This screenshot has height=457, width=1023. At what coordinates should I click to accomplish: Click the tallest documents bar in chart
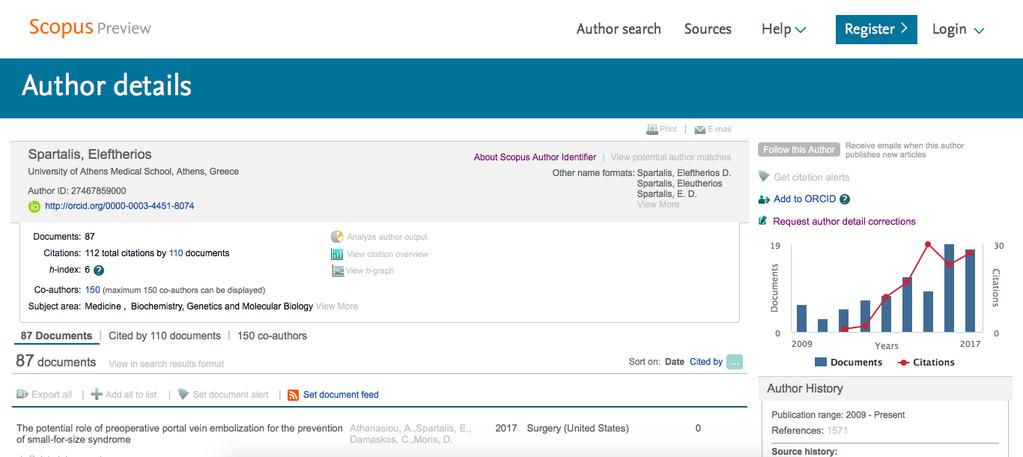tap(949, 288)
